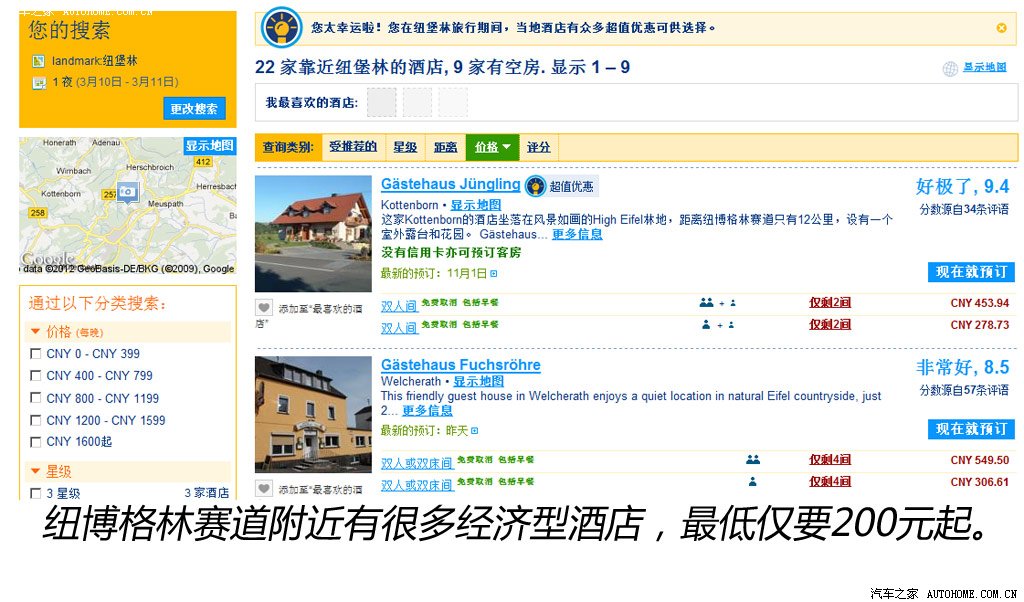Click two-person icon for CNY 549.50 room
This screenshot has height=602, width=1024.
coord(753,460)
